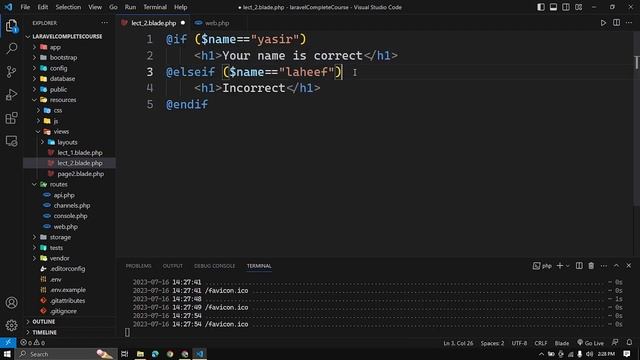Select language mode Blade in status bar
Screen dimensions: 640x360
tap(562, 343)
